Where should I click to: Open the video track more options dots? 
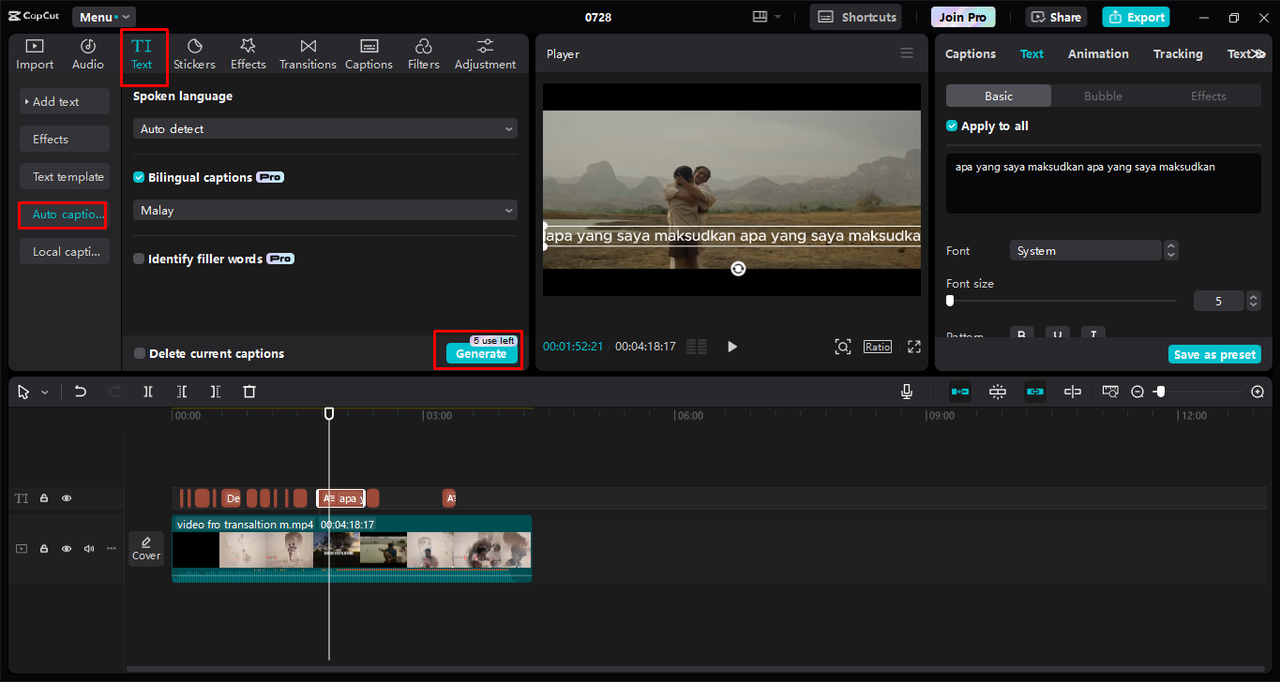[111, 549]
